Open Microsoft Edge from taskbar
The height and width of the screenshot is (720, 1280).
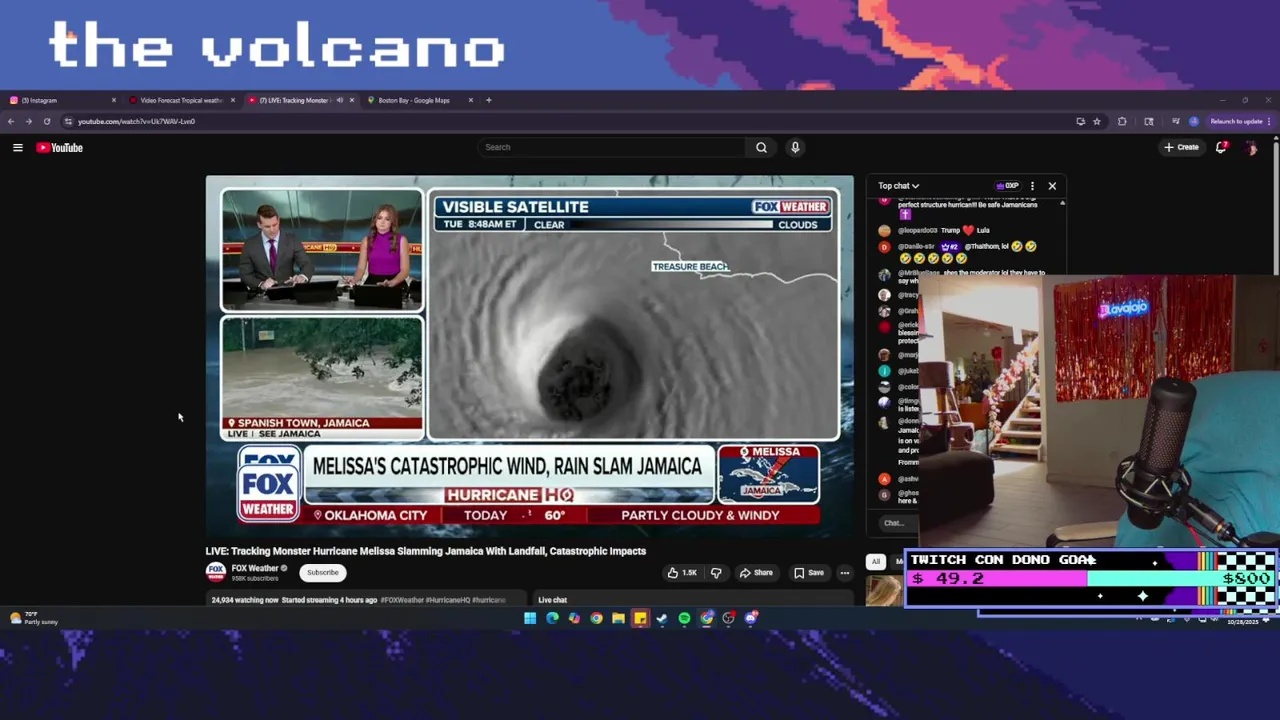(x=552, y=618)
